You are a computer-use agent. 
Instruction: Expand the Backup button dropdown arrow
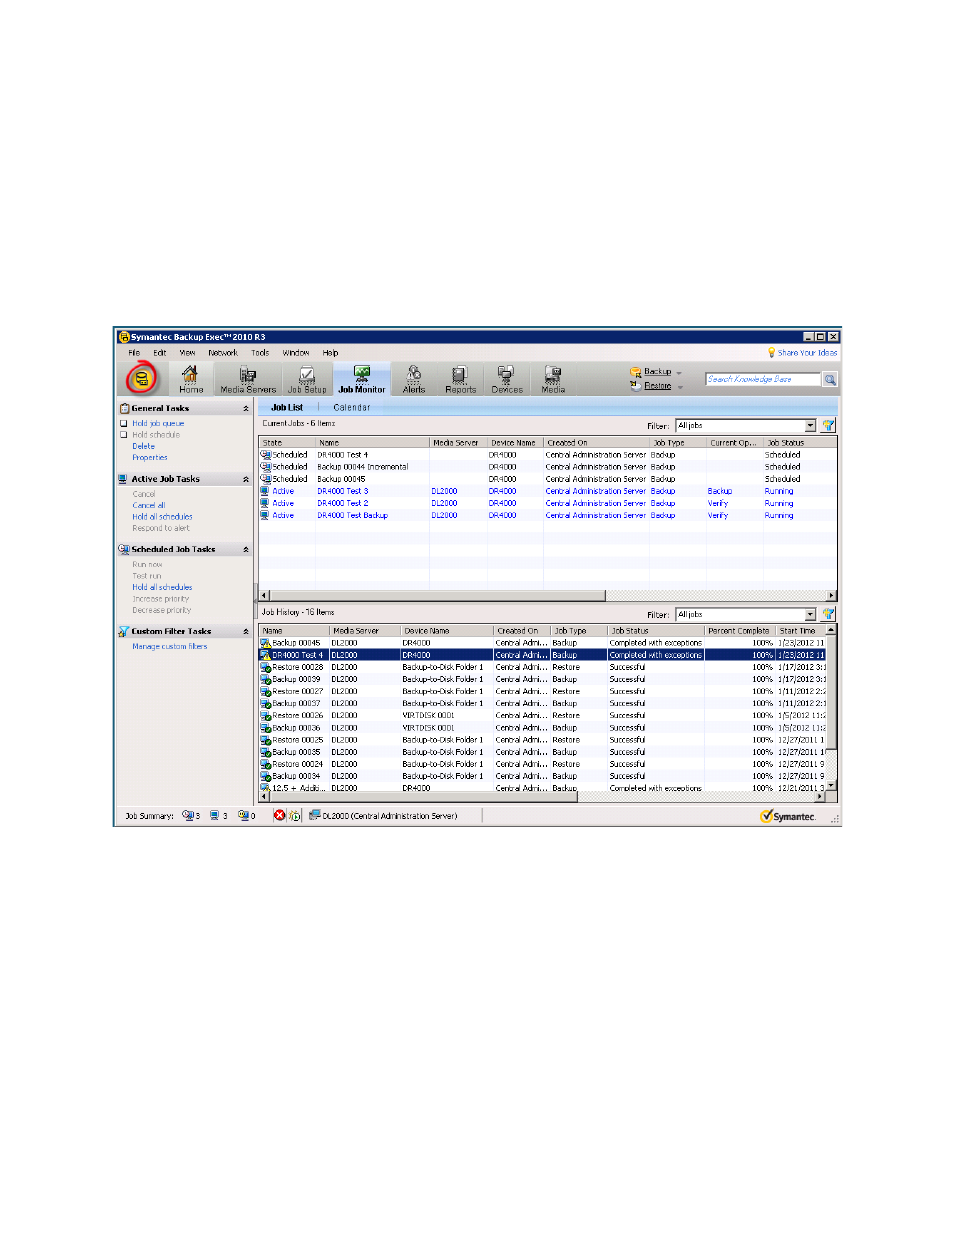(679, 373)
